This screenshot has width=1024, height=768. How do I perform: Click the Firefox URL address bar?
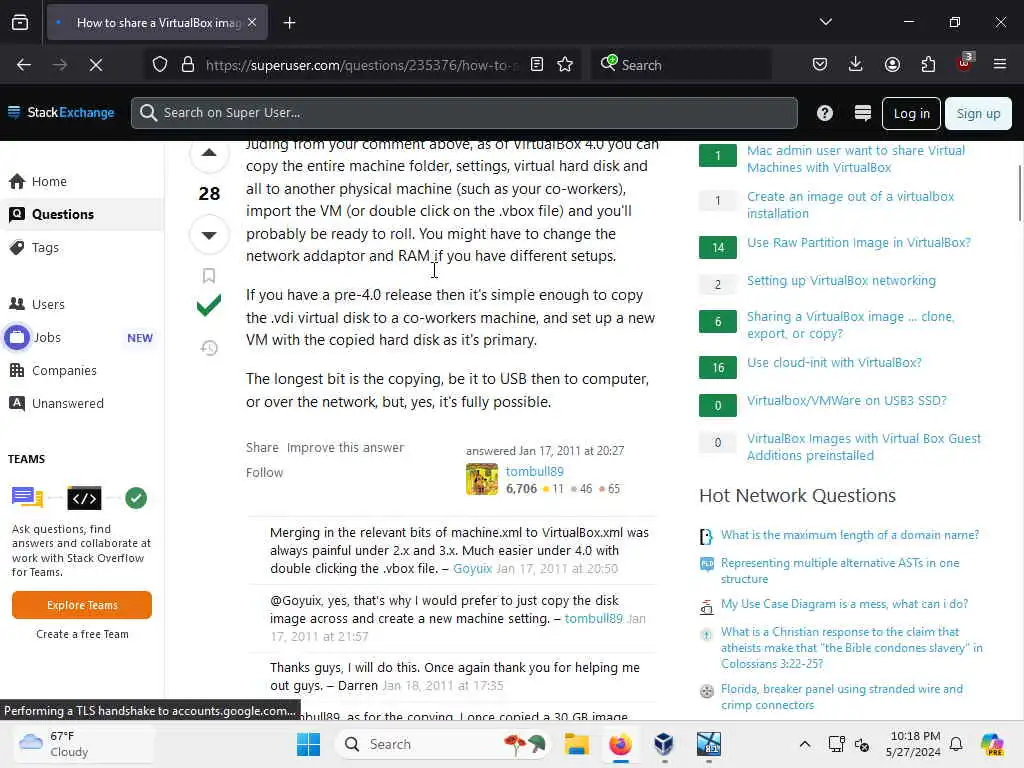360,65
